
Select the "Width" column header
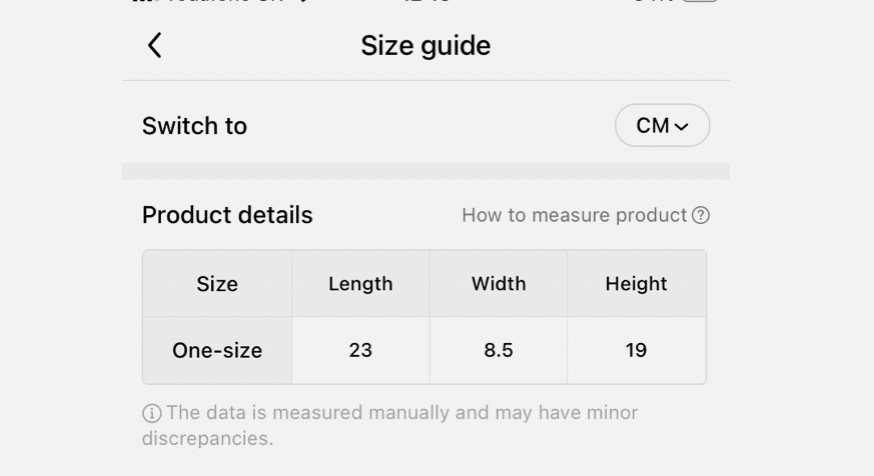point(498,284)
